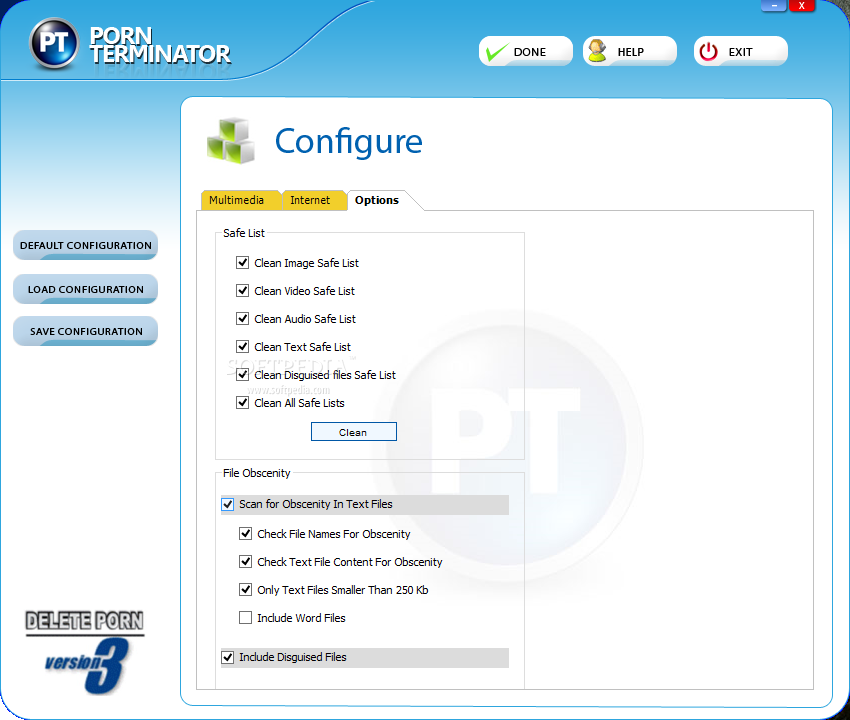Image resolution: width=850 pixels, height=720 pixels.
Task: Close window with red X button
Action: click(802, 5)
